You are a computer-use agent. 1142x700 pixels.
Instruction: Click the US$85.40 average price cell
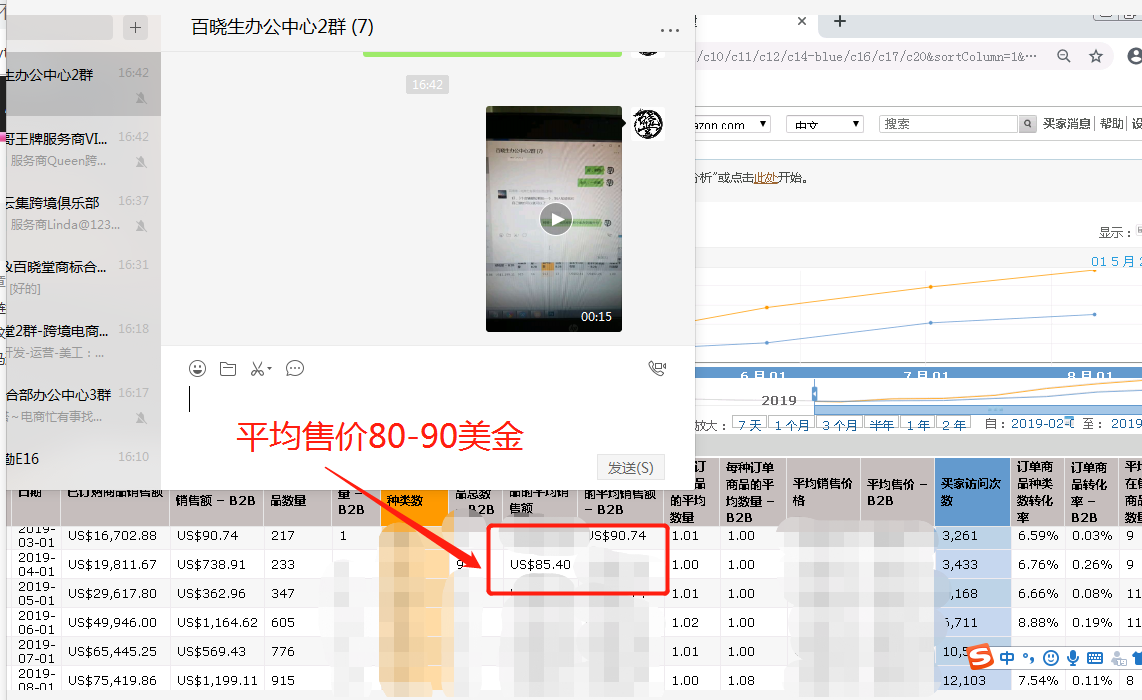(x=540, y=565)
